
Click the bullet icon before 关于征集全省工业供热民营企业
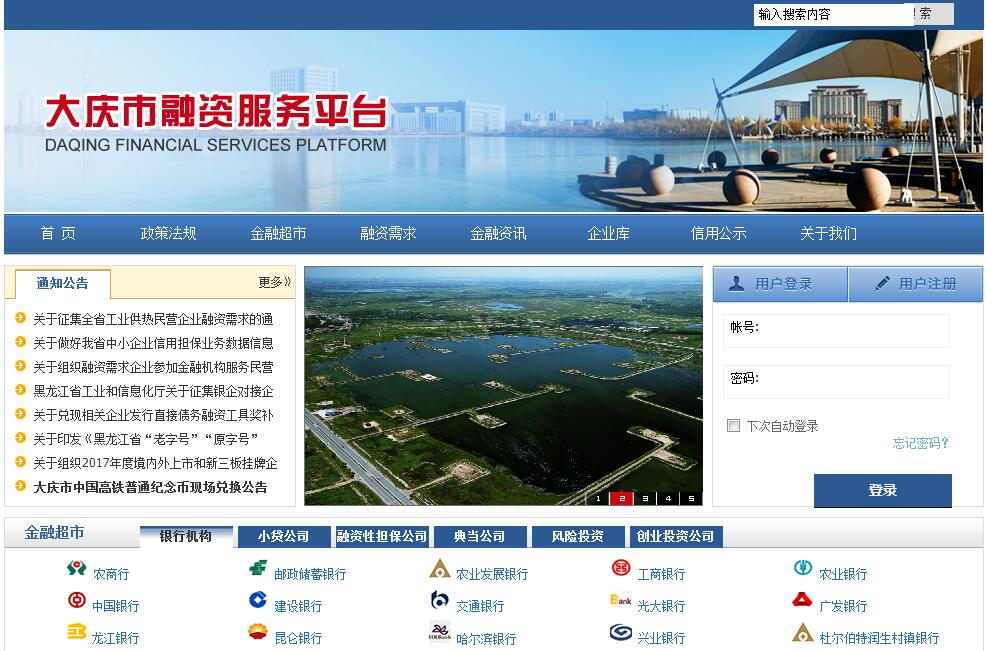click(20, 318)
